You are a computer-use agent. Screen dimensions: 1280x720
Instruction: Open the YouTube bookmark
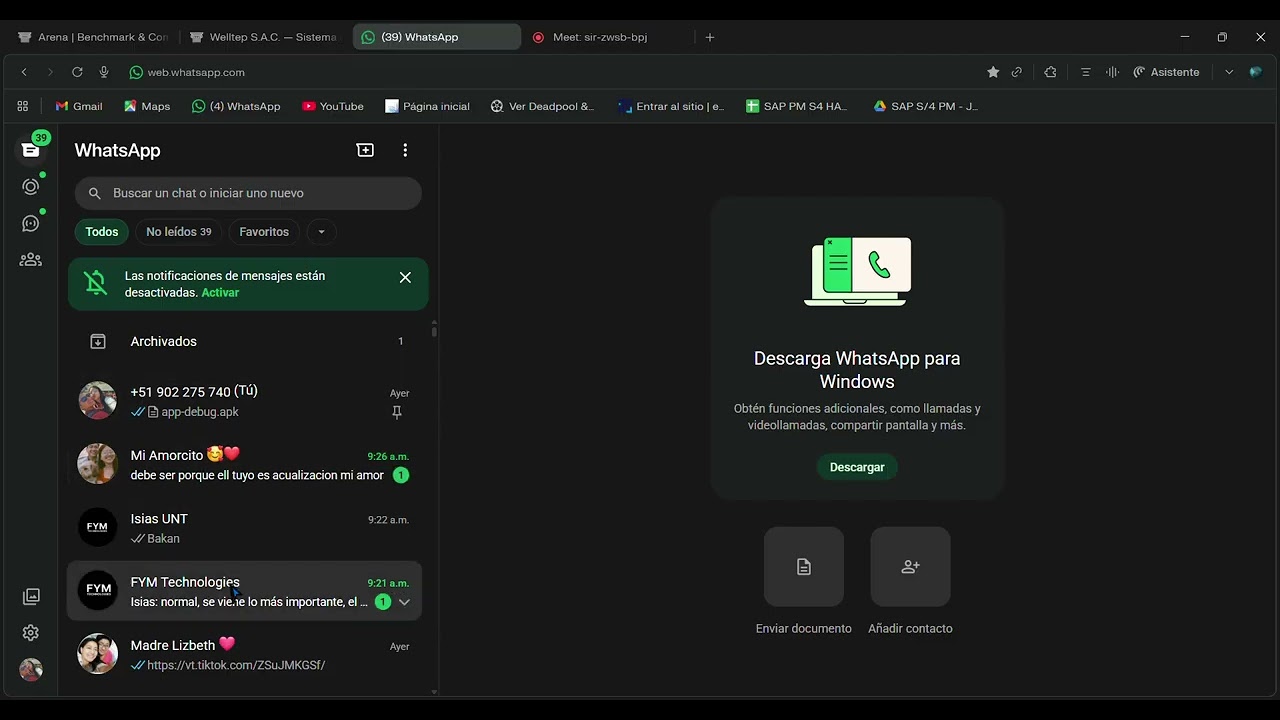pos(333,106)
